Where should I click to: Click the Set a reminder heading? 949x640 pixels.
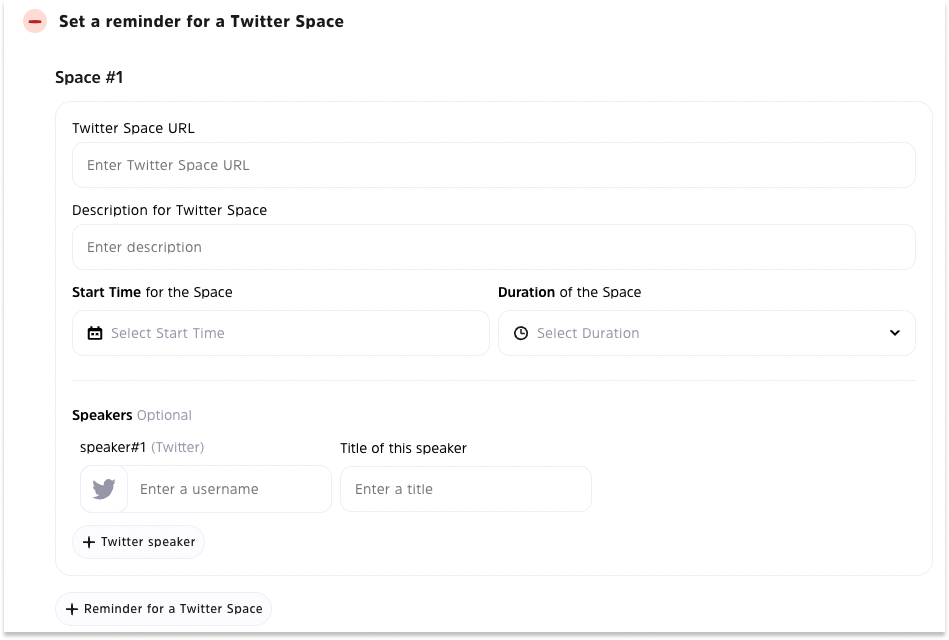[x=201, y=21]
